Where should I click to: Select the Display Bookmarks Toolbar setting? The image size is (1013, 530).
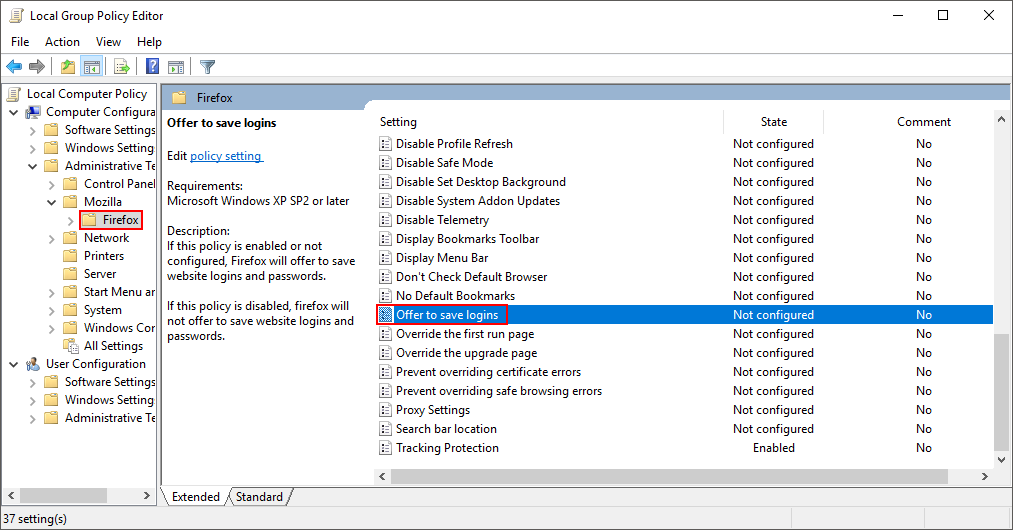(467, 239)
